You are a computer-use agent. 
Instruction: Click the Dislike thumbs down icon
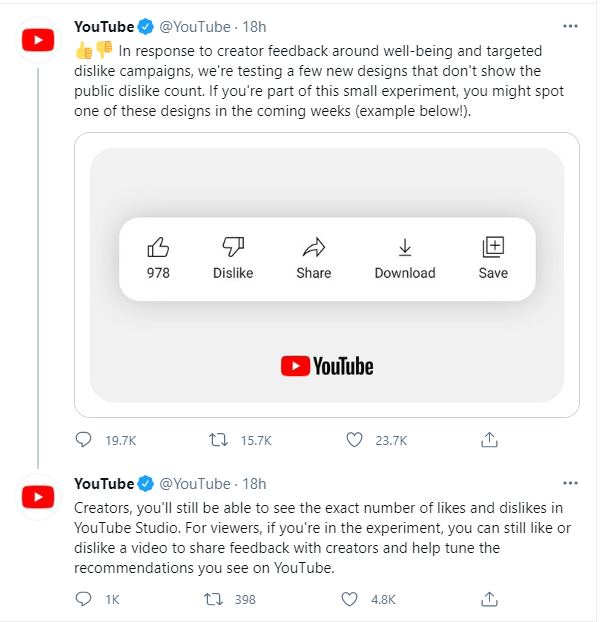(x=233, y=247)
